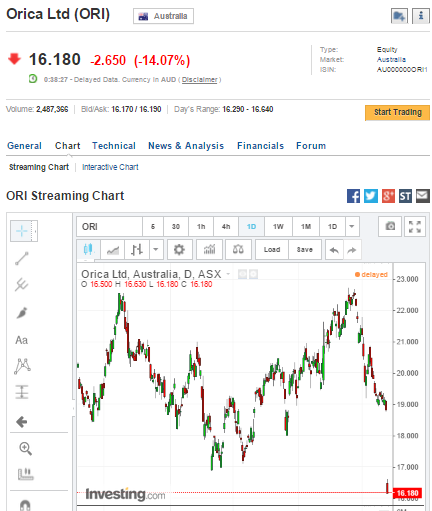Select the last 1D interval before dropdown
Screen dimensions: 432x511
point(332,227)
